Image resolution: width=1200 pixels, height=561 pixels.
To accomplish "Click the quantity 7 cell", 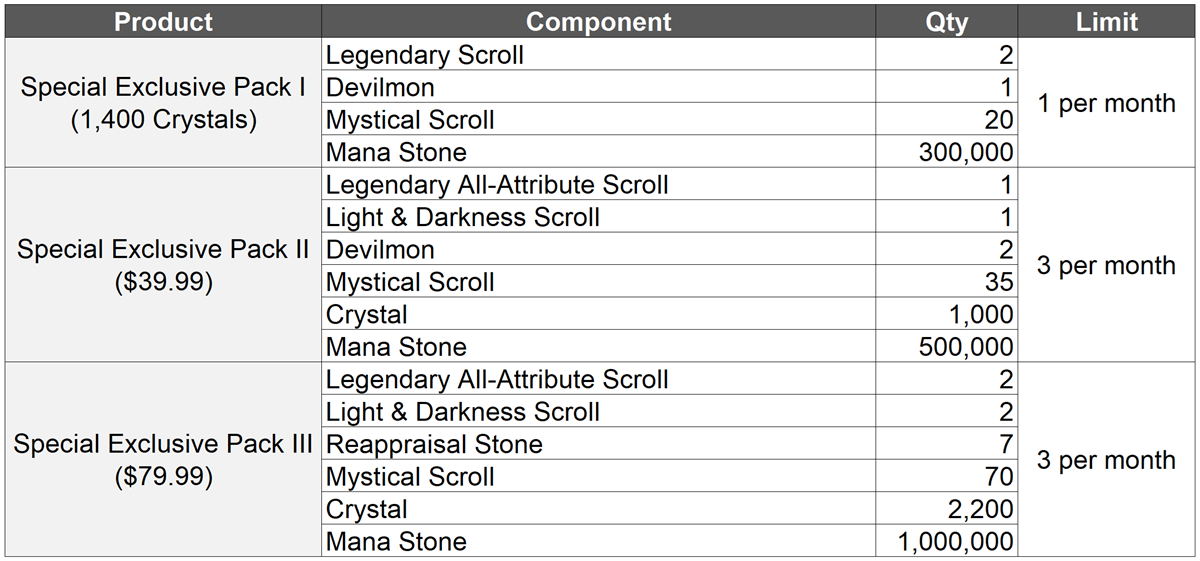I will coord(946,444).
